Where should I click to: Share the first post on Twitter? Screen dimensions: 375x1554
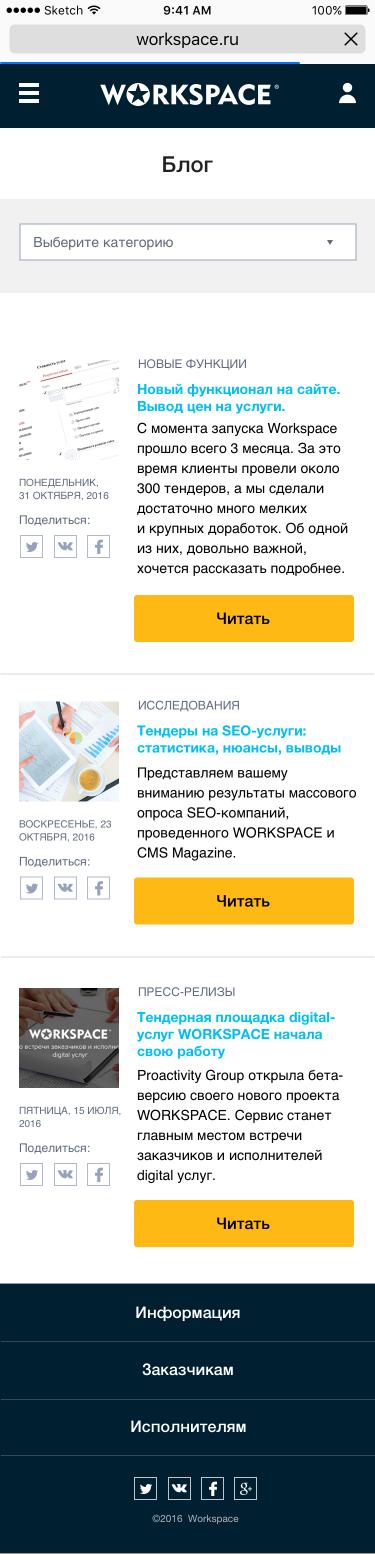32,547
